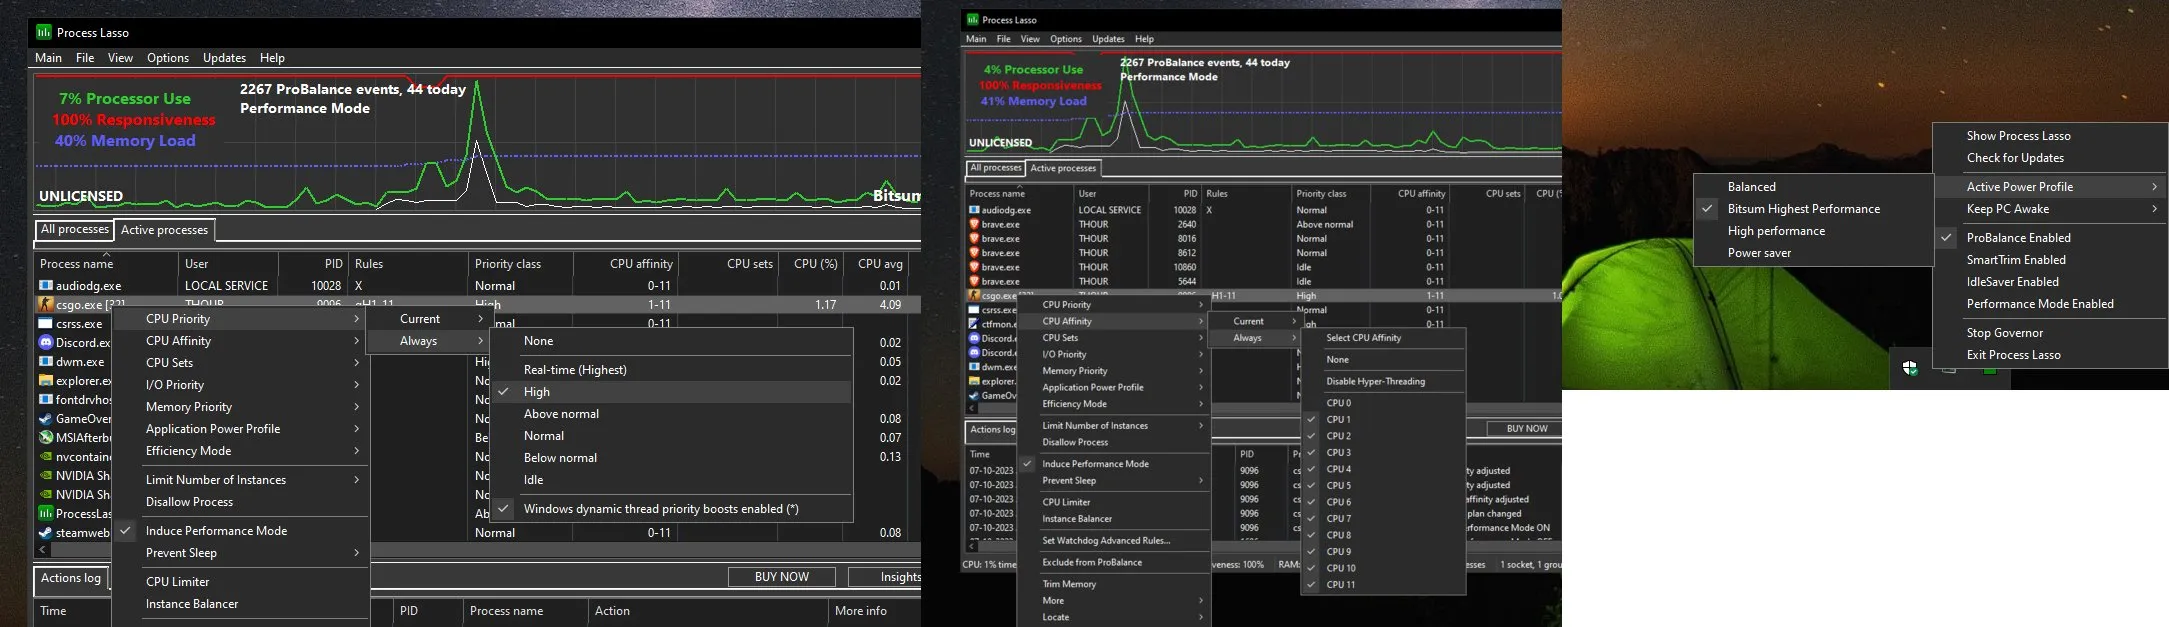Open Insights in the left window
This screenshot has height=627, width=2169.
[886, 577]
